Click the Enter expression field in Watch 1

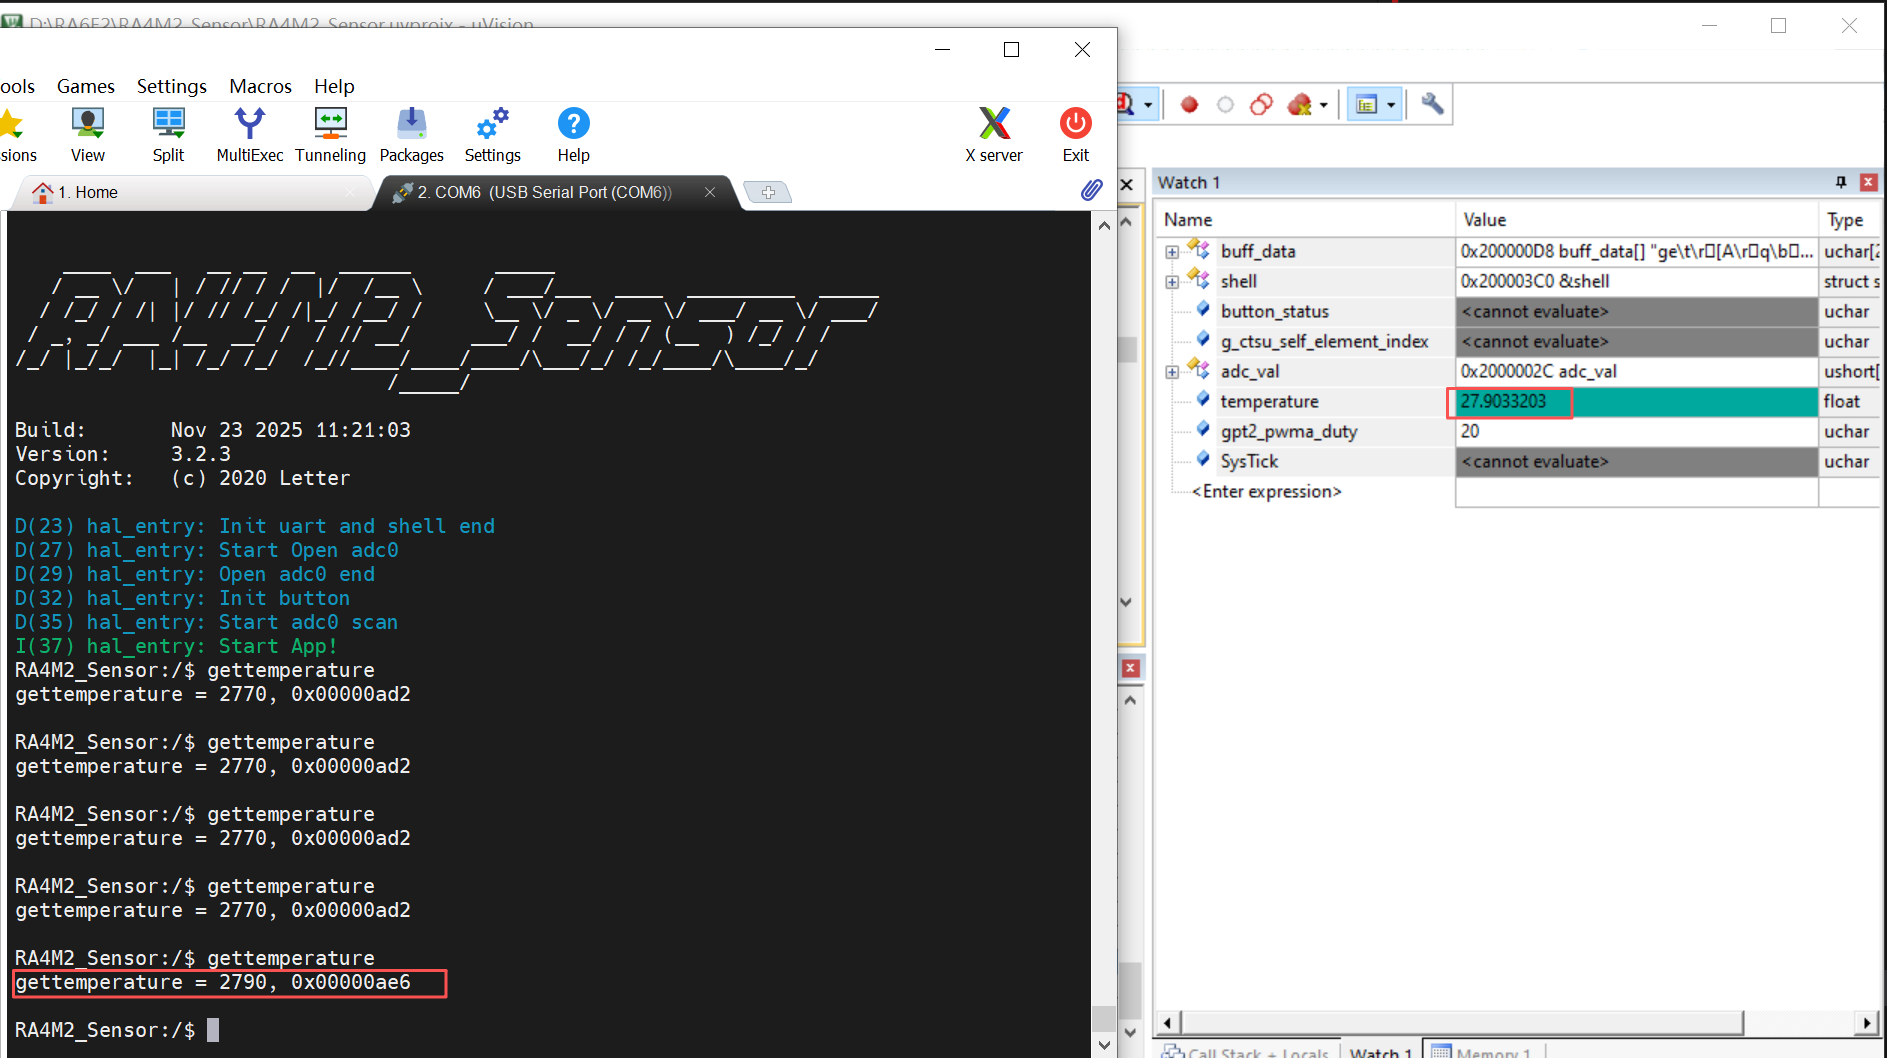[x=1266, y=492]
